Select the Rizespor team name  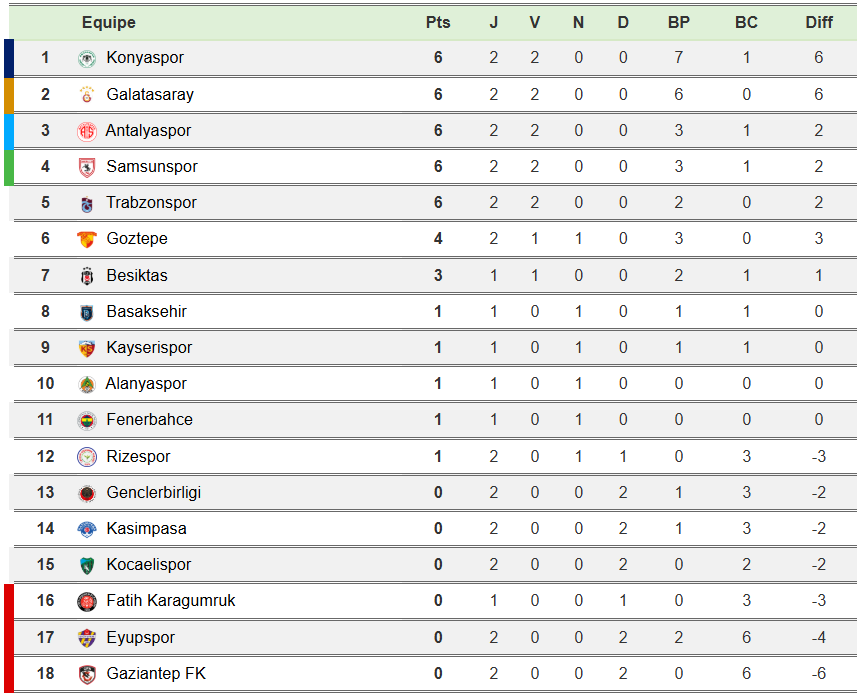click(138, 457)
